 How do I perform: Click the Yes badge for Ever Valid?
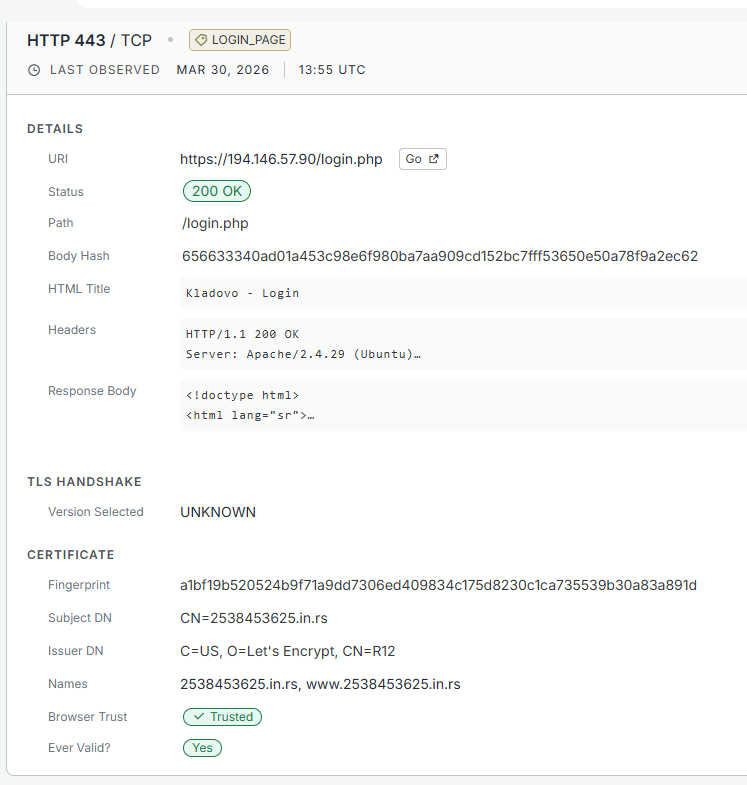pyautogui.click(x=202, y=748)
